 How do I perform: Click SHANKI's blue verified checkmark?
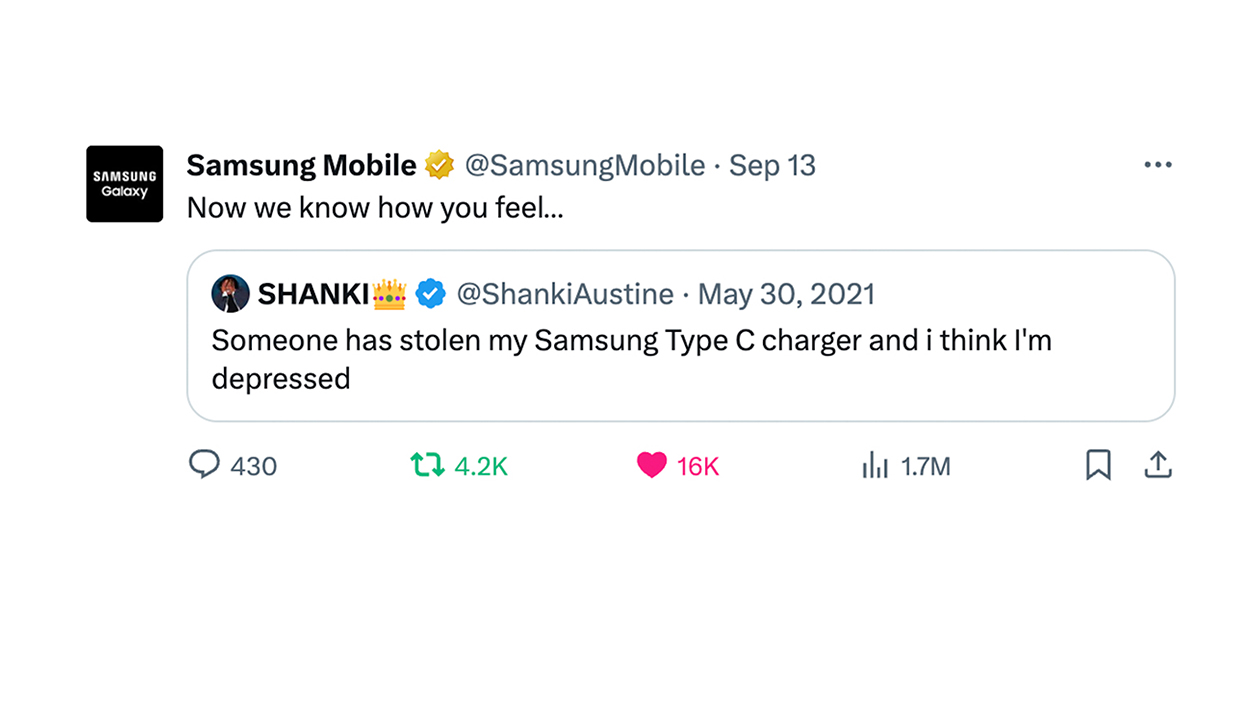tap(431, 293)
